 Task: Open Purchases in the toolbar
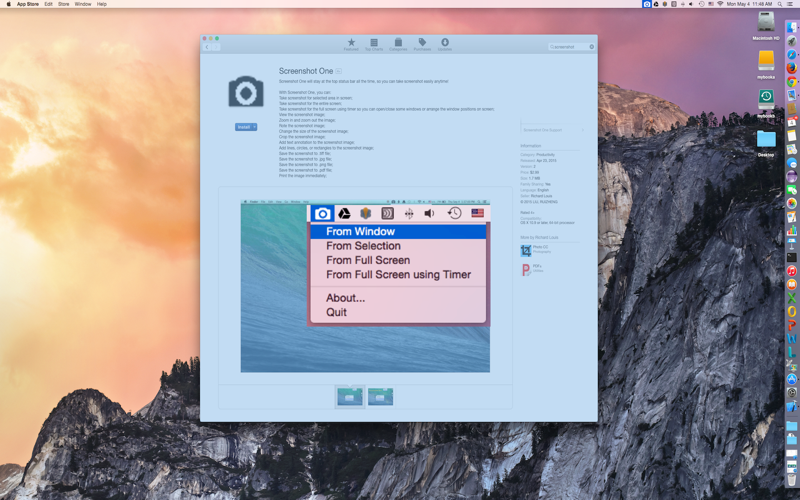(422, 44)
